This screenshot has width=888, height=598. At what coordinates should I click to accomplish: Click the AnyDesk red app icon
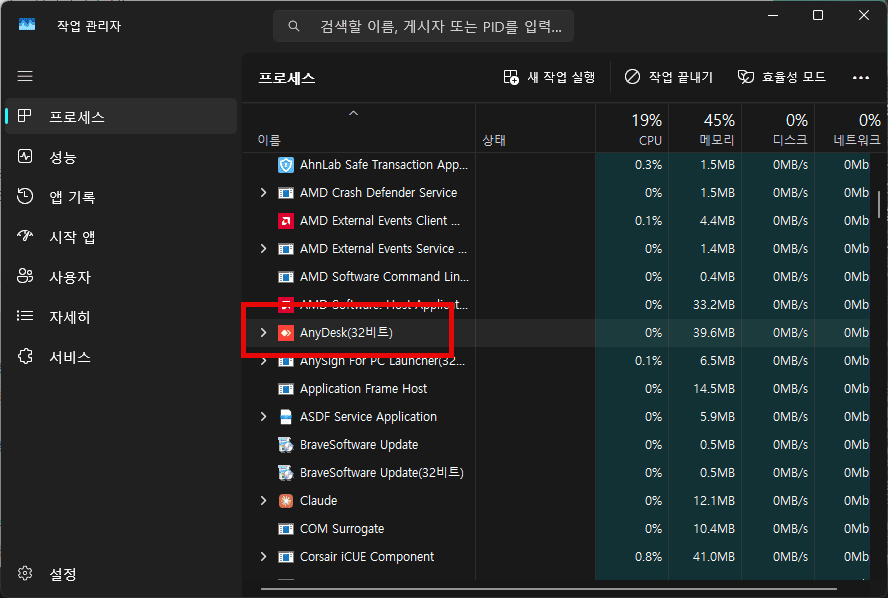click(x=286, y=333)
